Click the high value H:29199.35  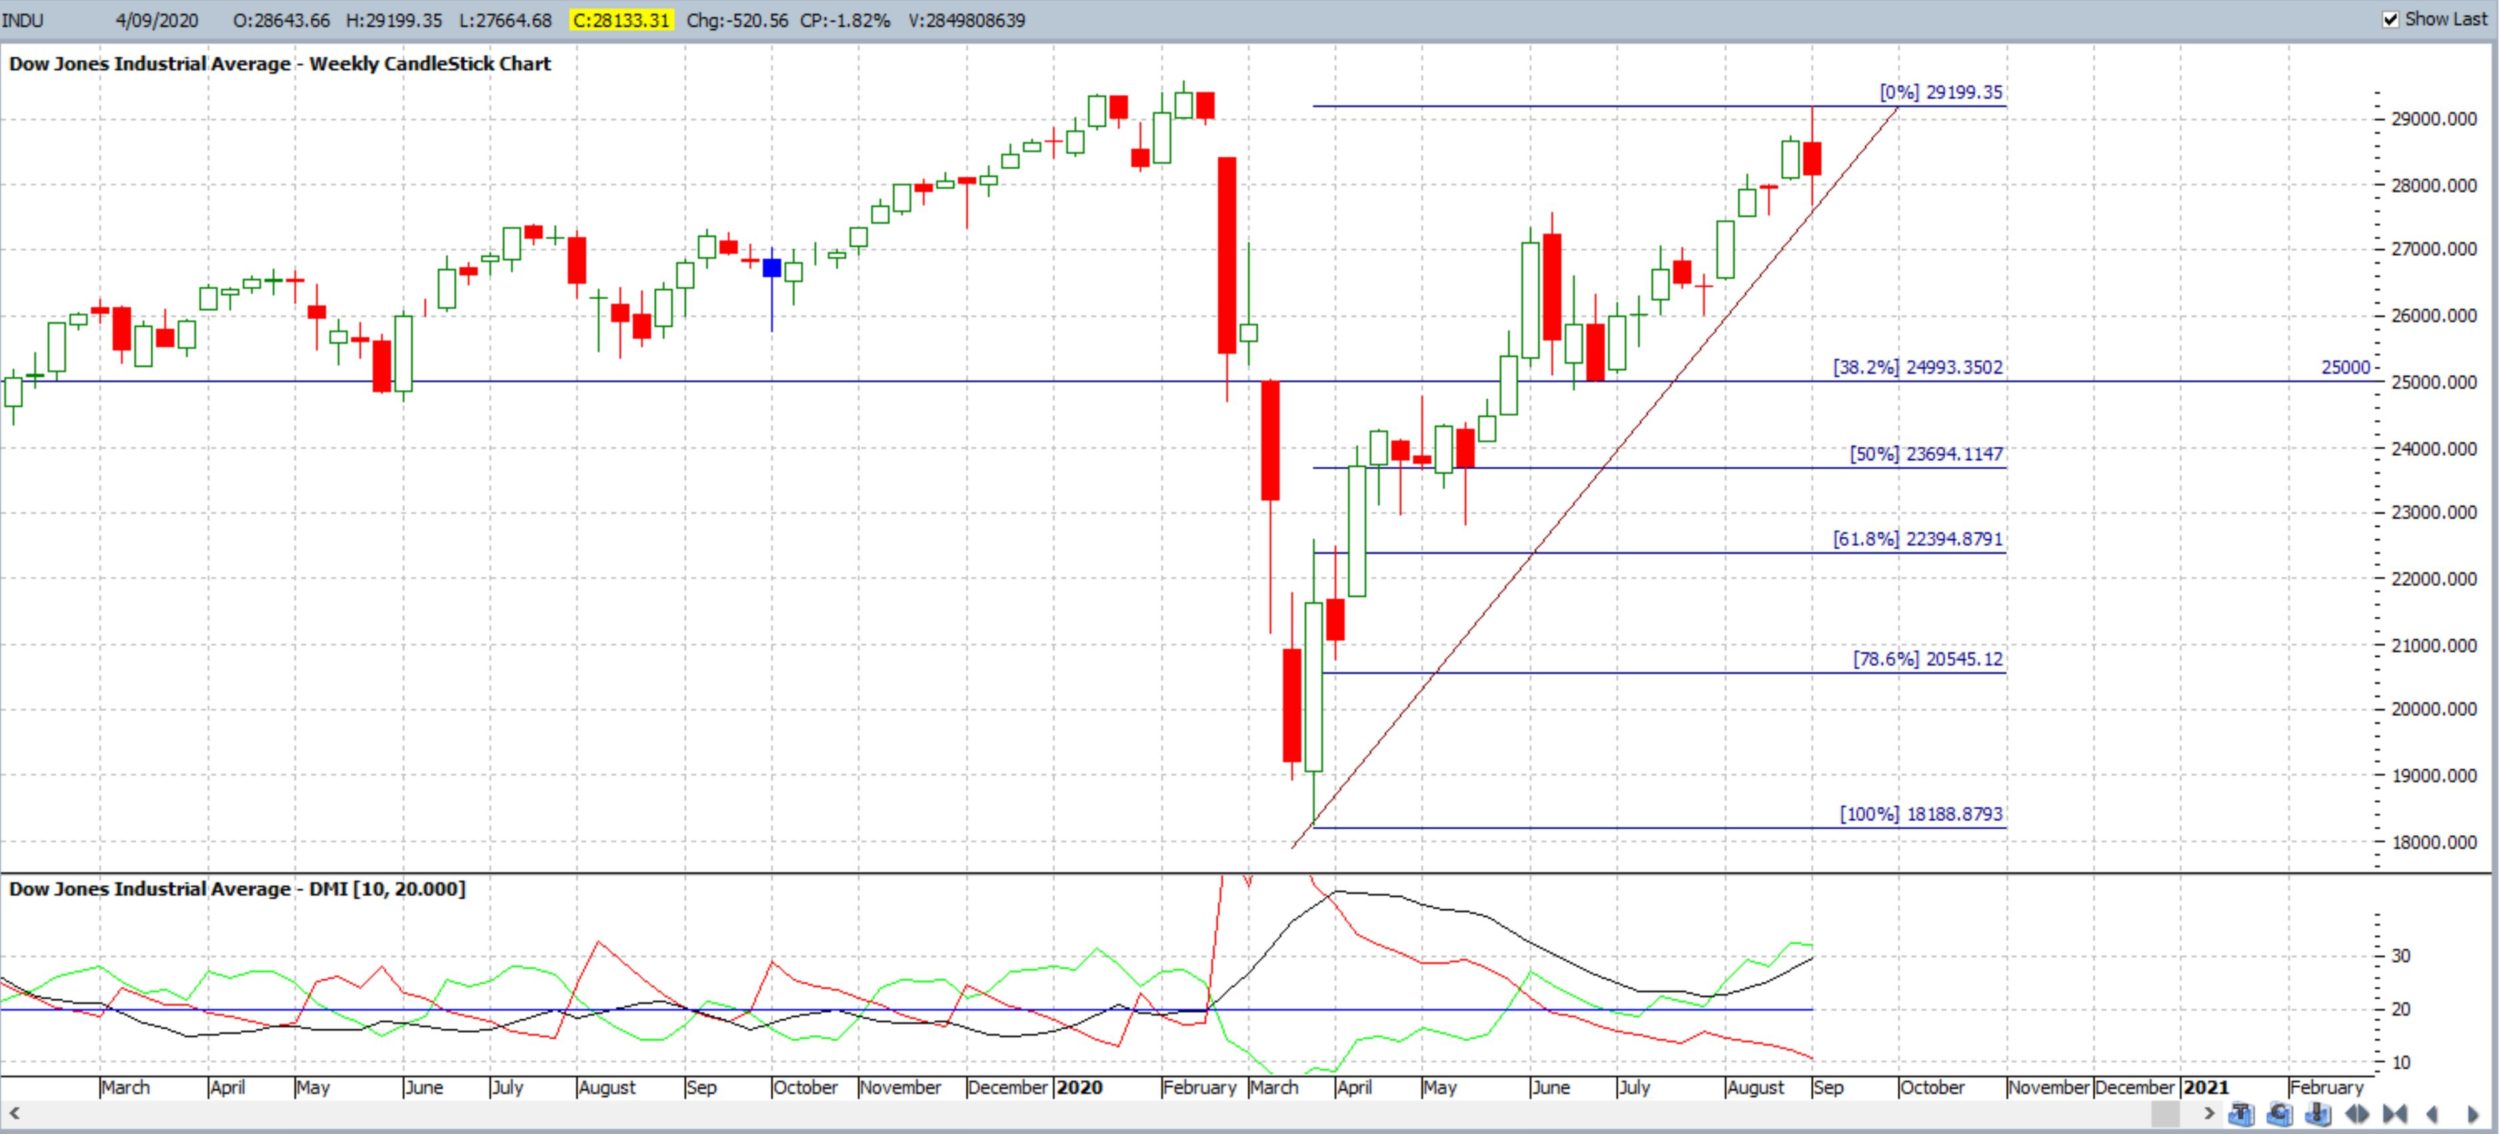pos(394,20)
